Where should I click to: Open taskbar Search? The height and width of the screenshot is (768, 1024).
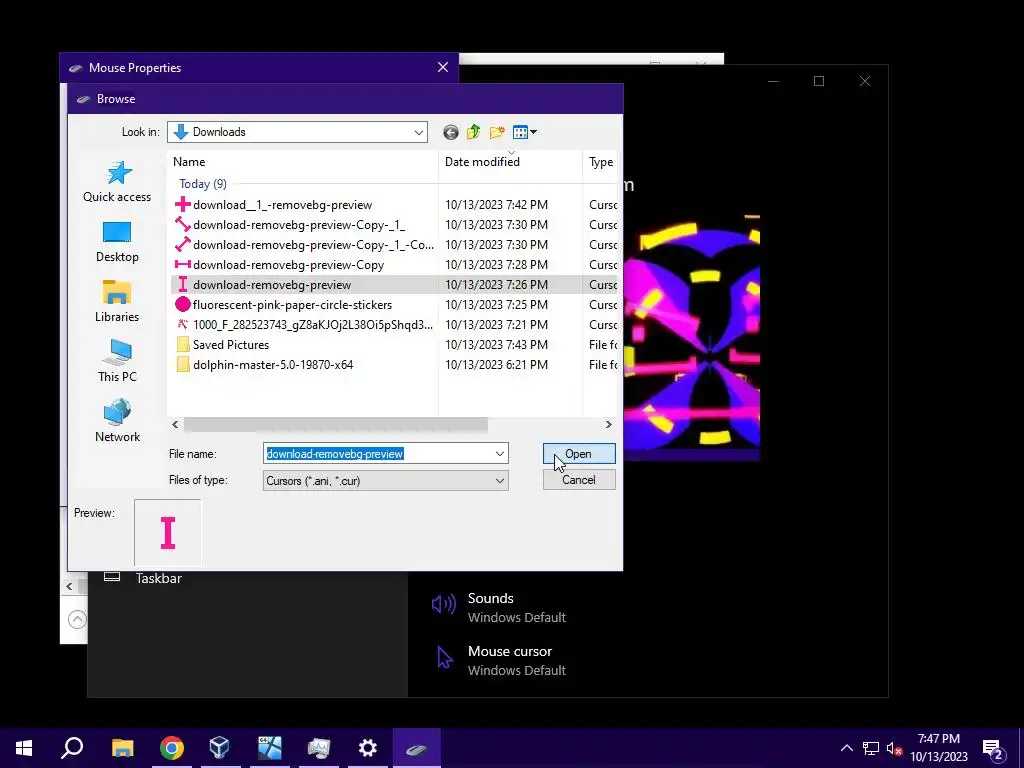72,748
